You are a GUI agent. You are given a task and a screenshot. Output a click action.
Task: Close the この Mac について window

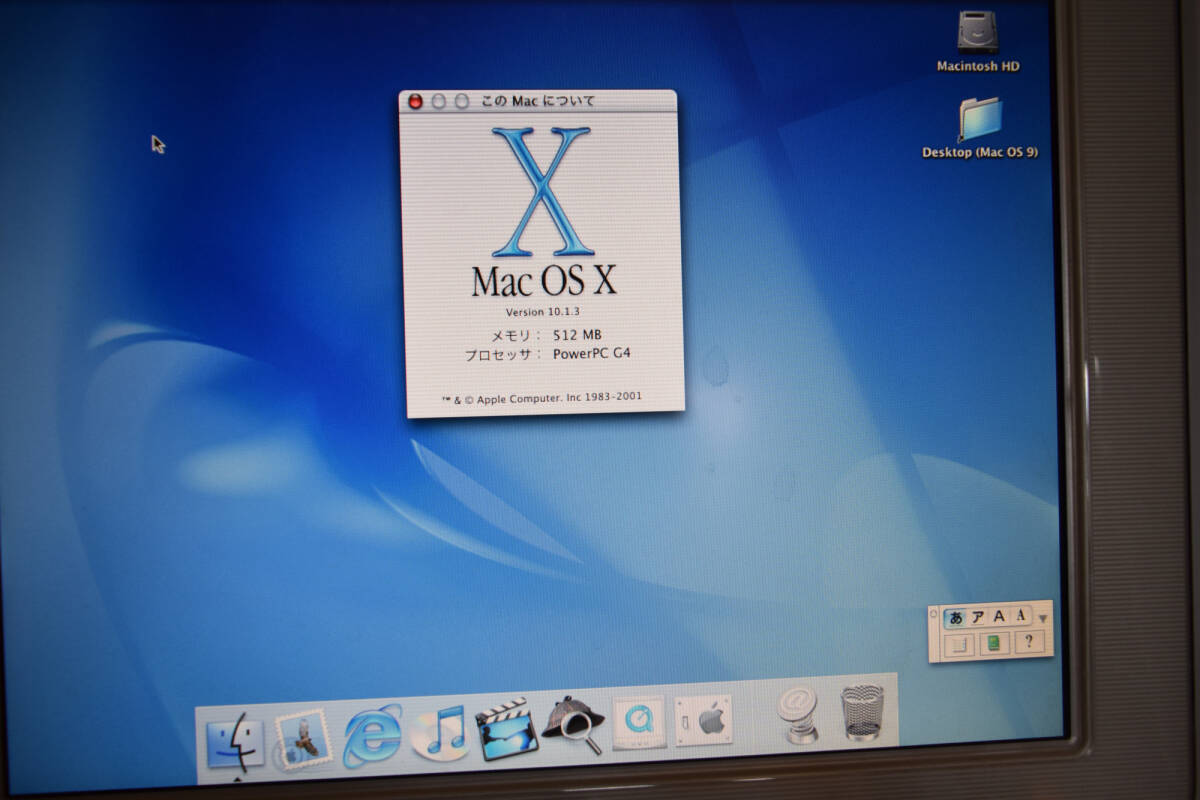coord(415,102)
